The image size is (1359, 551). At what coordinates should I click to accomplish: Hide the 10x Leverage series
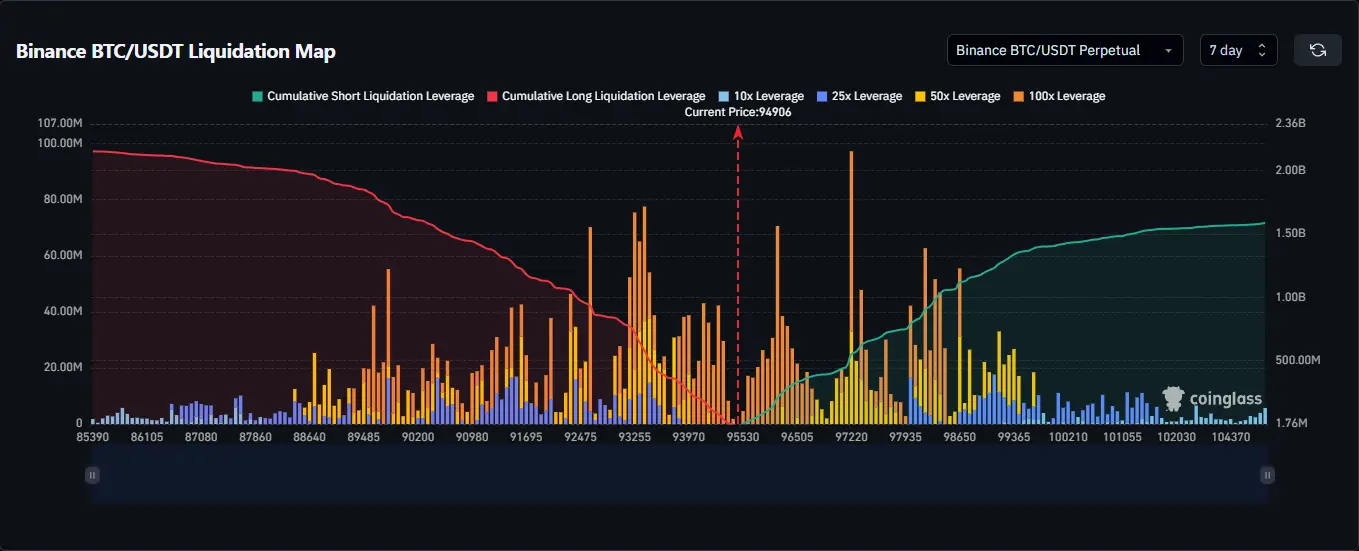pyautogui.click(x=768, y=96)
